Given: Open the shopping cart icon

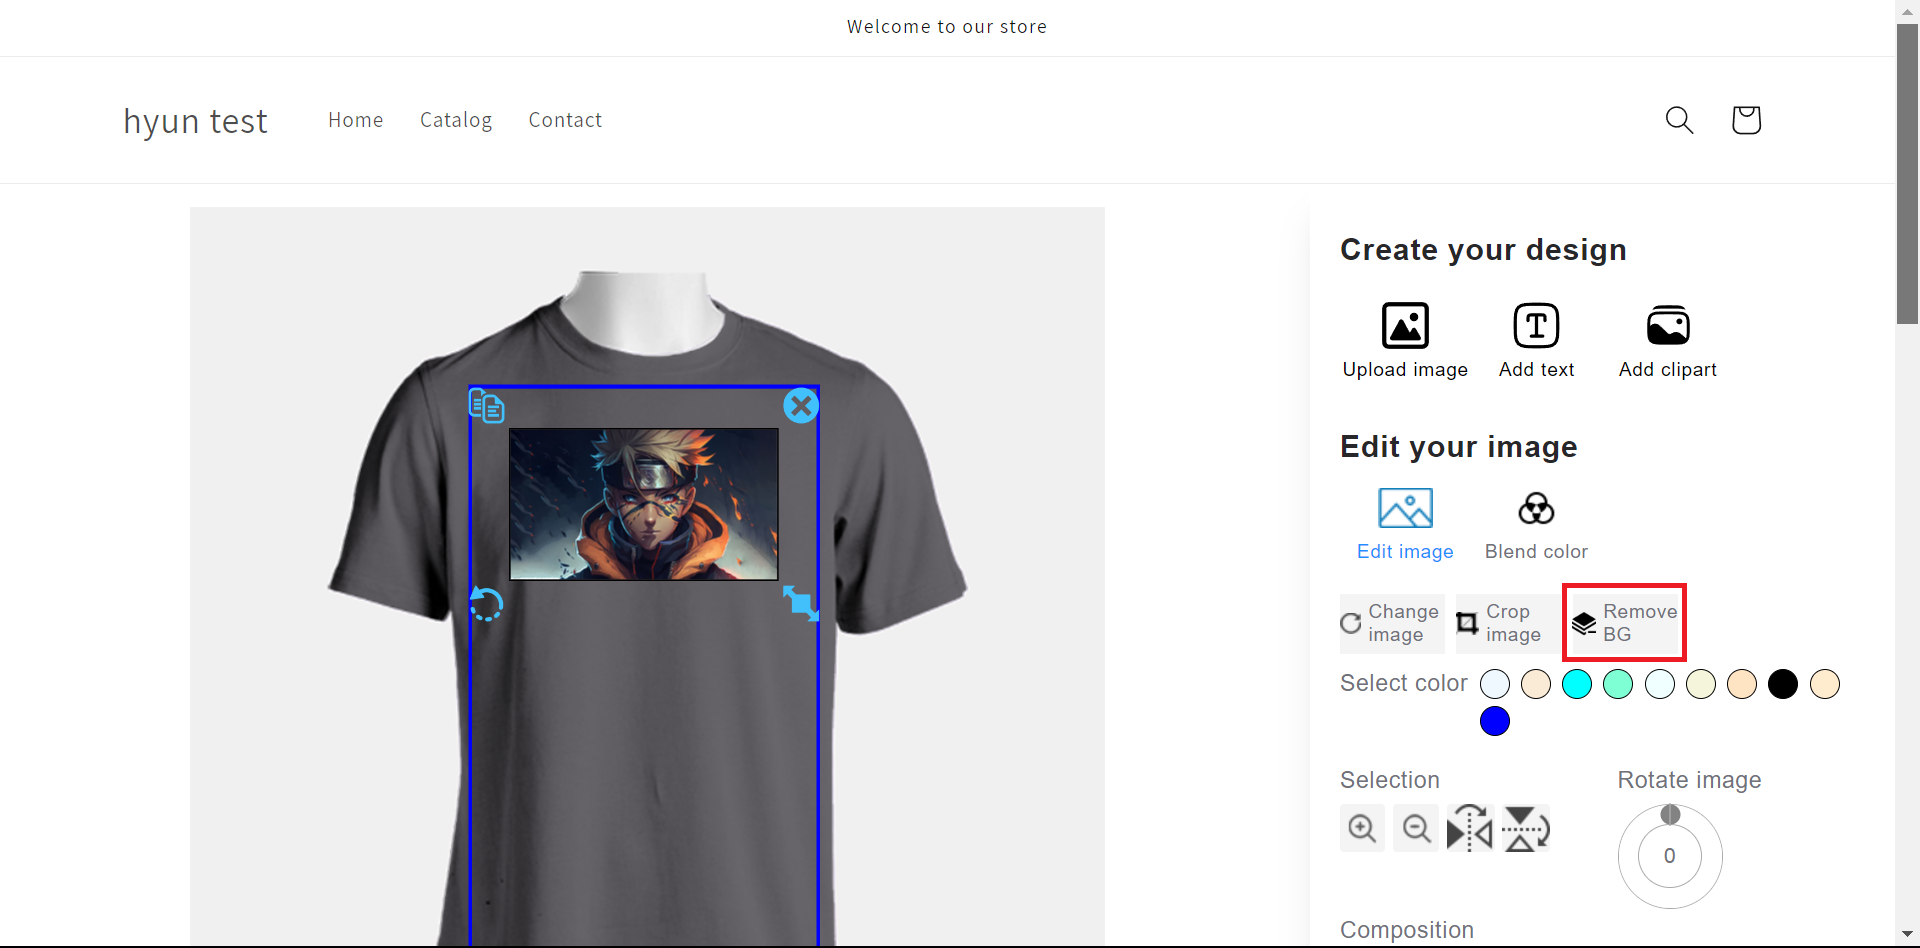Looking at the screenshot, I should point(1746,120).
